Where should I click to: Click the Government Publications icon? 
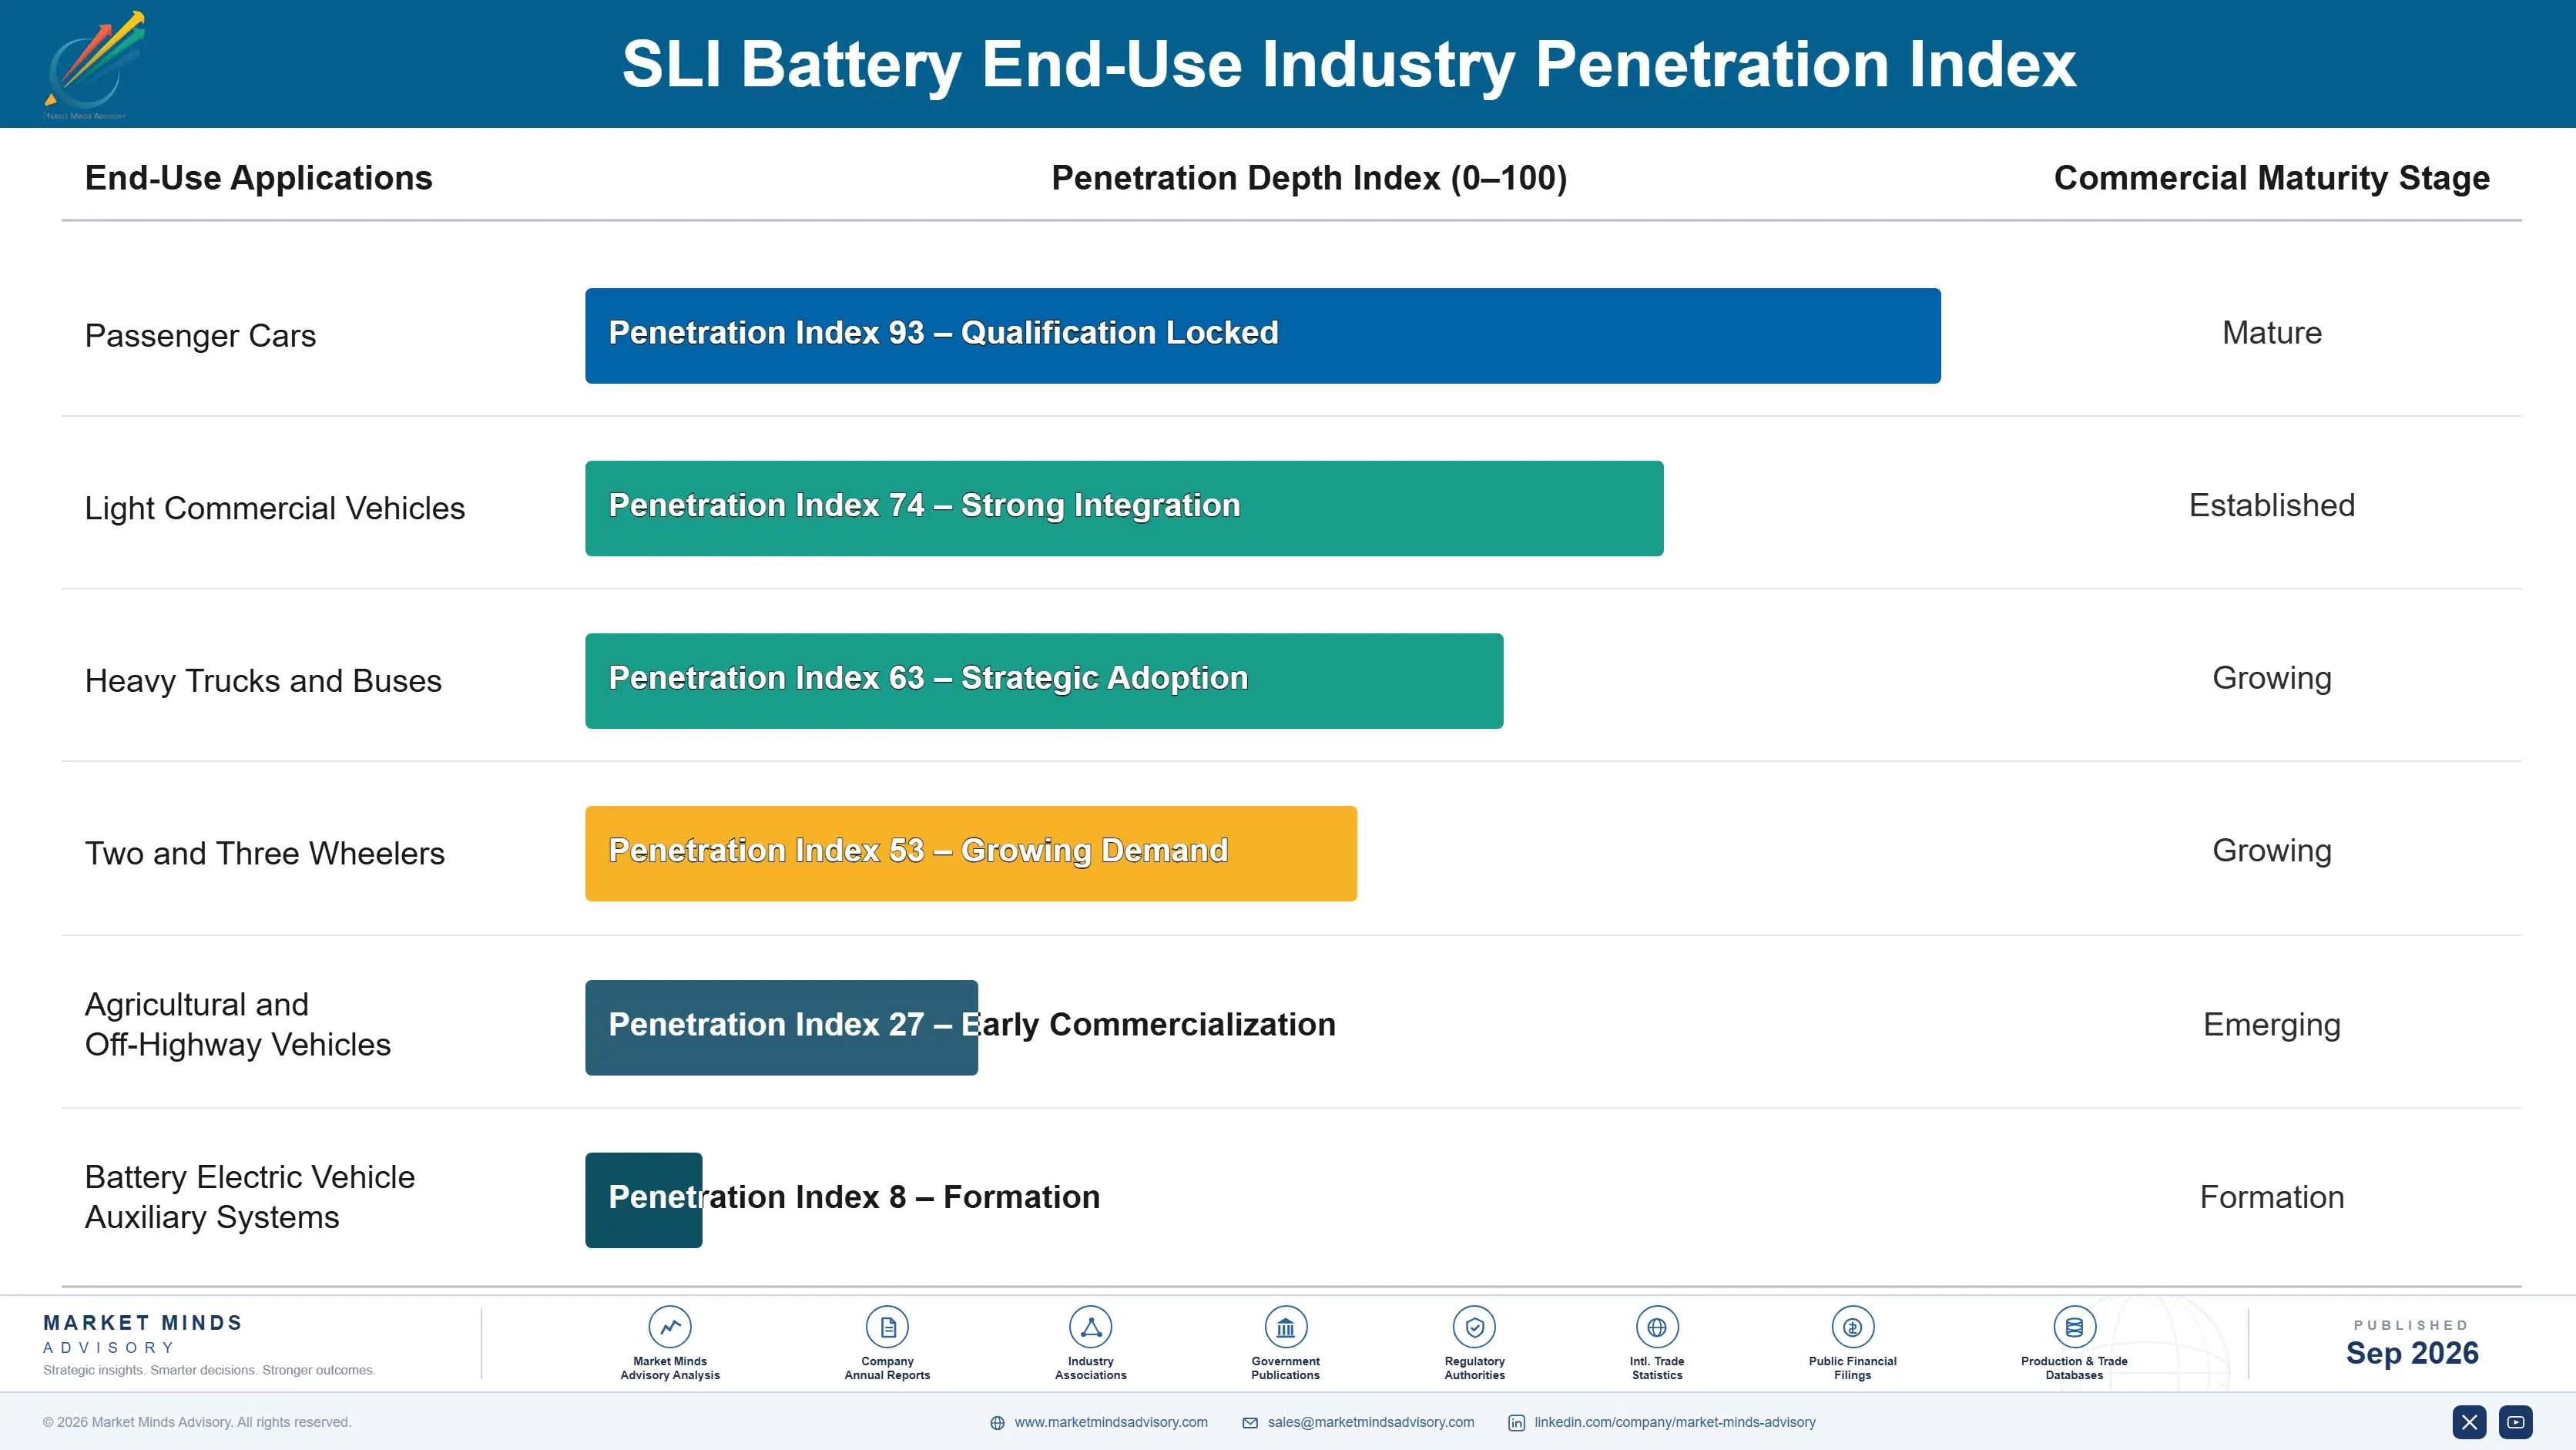pyautogui.click(x=1285, y=1327)
